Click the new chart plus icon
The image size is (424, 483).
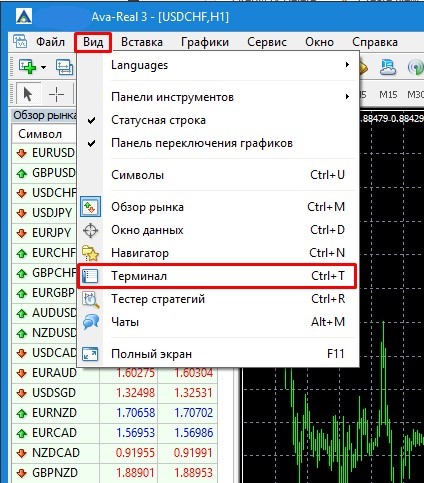27,66
